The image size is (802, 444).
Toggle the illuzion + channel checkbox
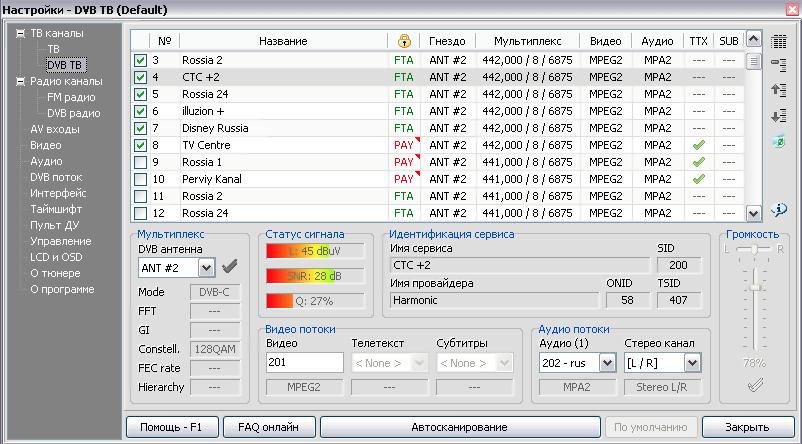[x=140, y=111]
